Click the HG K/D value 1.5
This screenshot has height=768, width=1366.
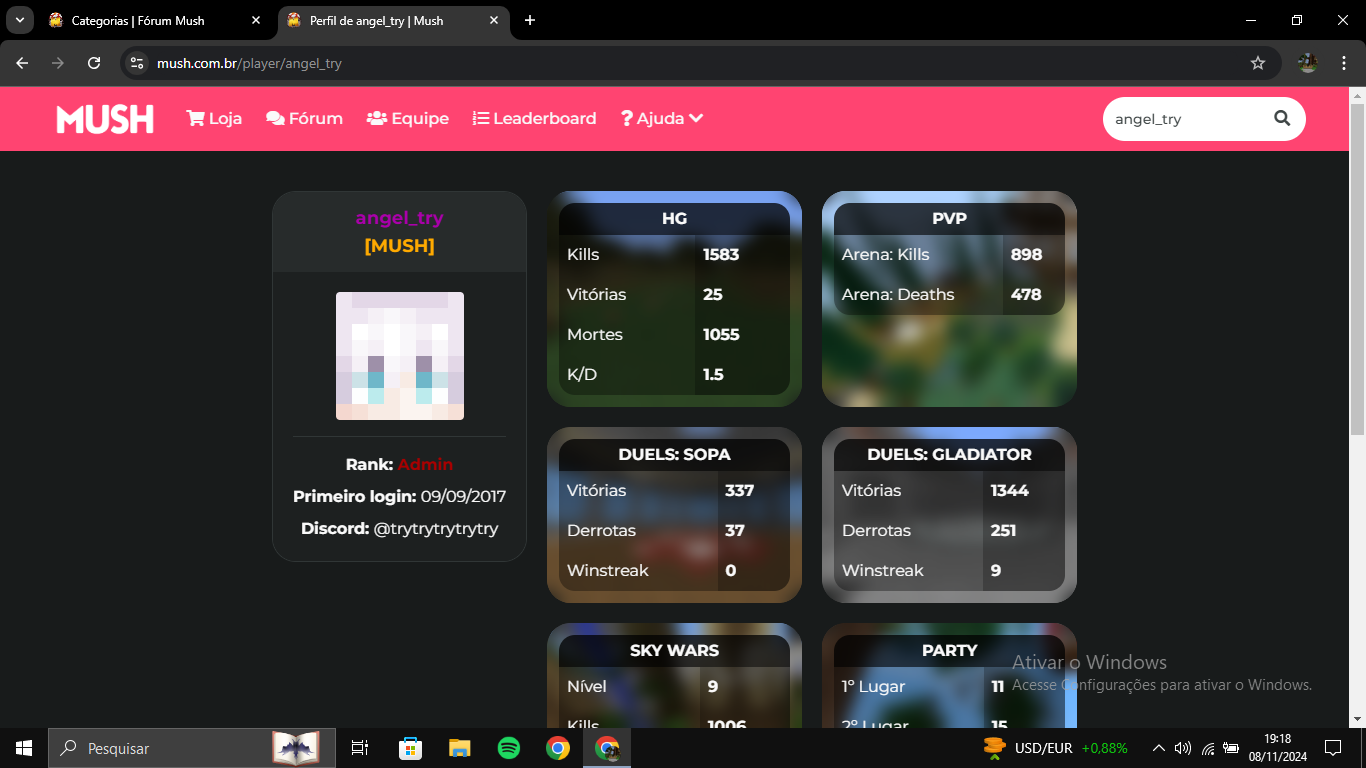tap(713, 374)
